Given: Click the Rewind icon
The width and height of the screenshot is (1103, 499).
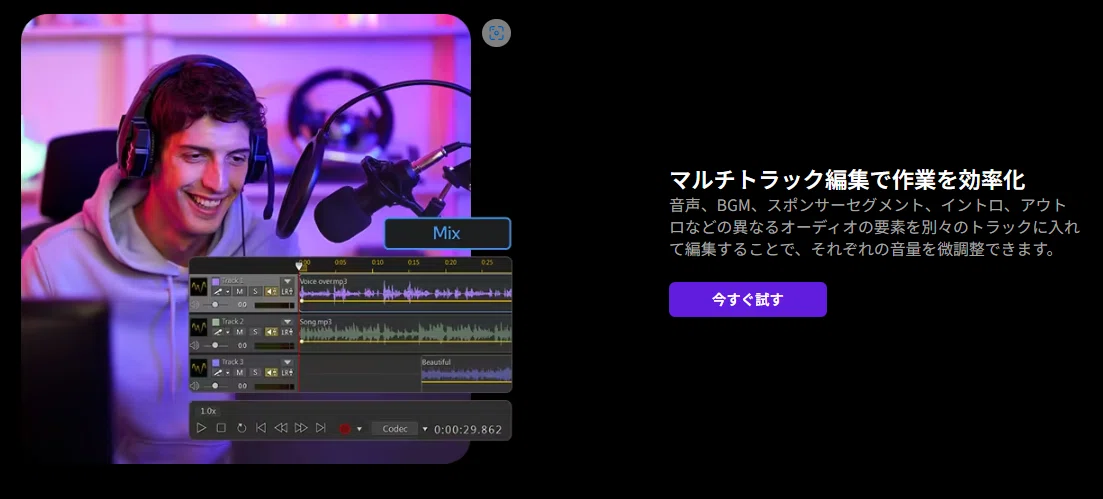Looking at the screenshot, I should click(x=281, y=428).
